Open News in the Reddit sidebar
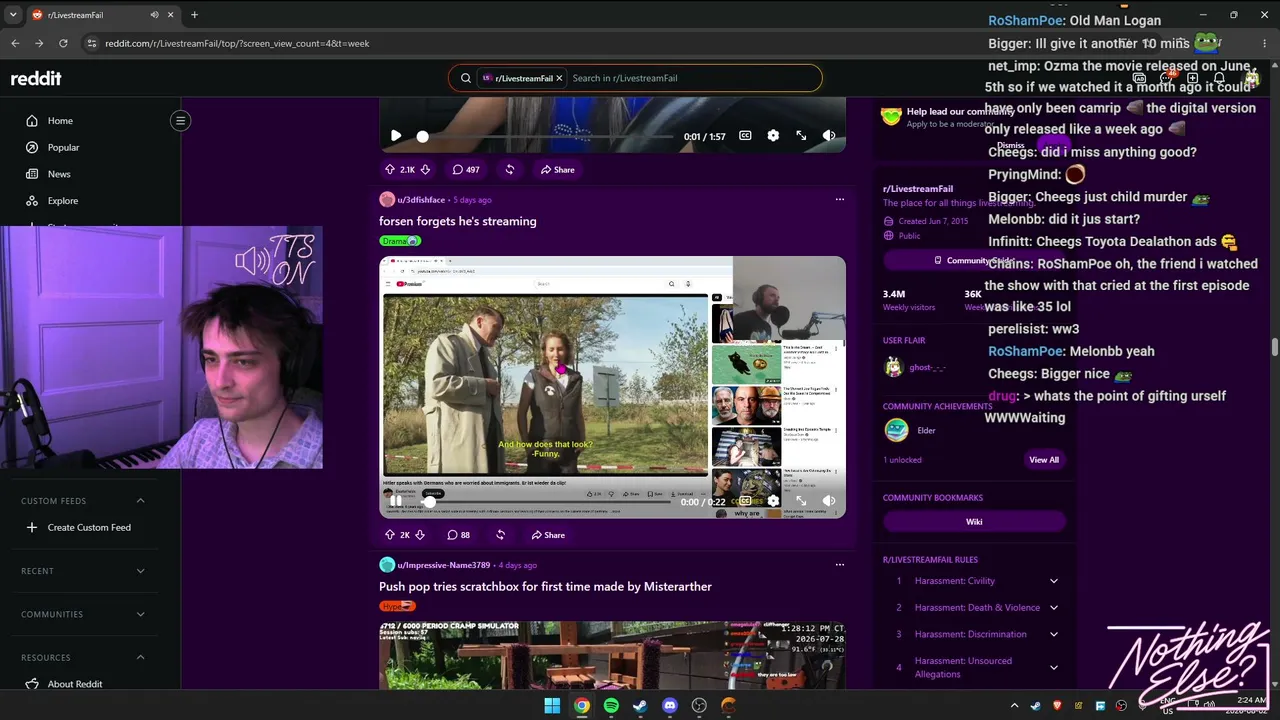 pos(59,174)
